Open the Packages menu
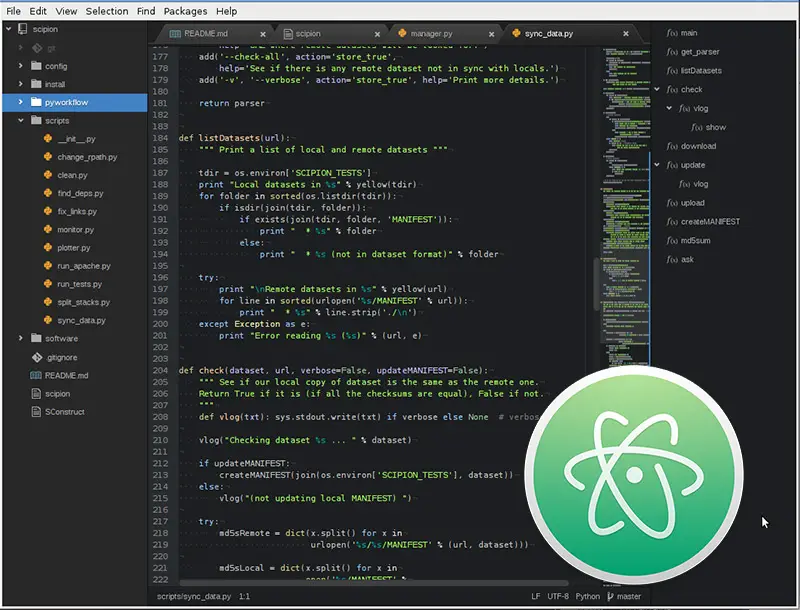The height and width of the screenshot is (610, 800). 183,11
